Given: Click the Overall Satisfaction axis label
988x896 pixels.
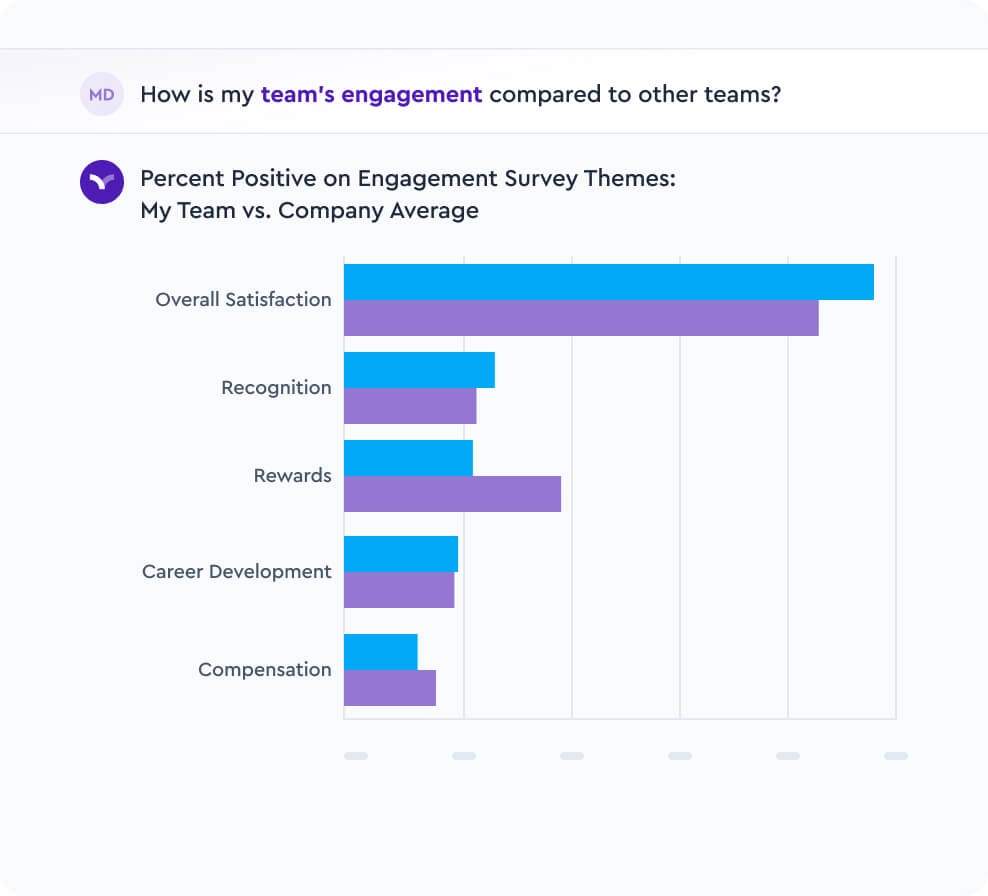Looking at the screenshot, I should [243, 299].
